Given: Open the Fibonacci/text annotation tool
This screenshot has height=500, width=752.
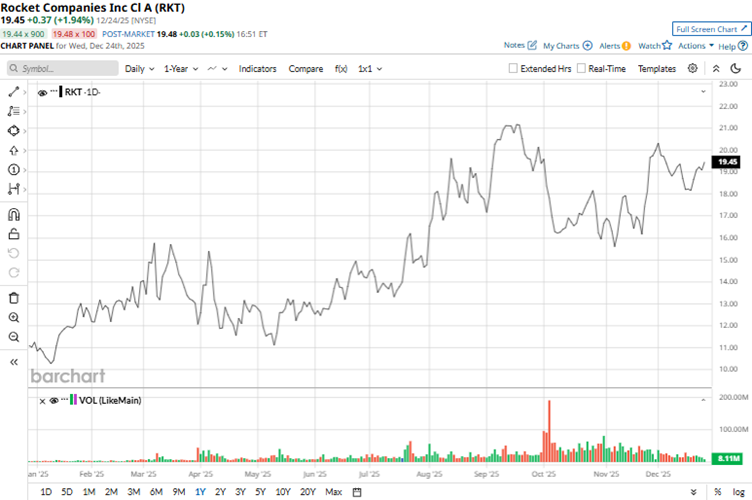Looking at the screenshot, I should point(13,111).
